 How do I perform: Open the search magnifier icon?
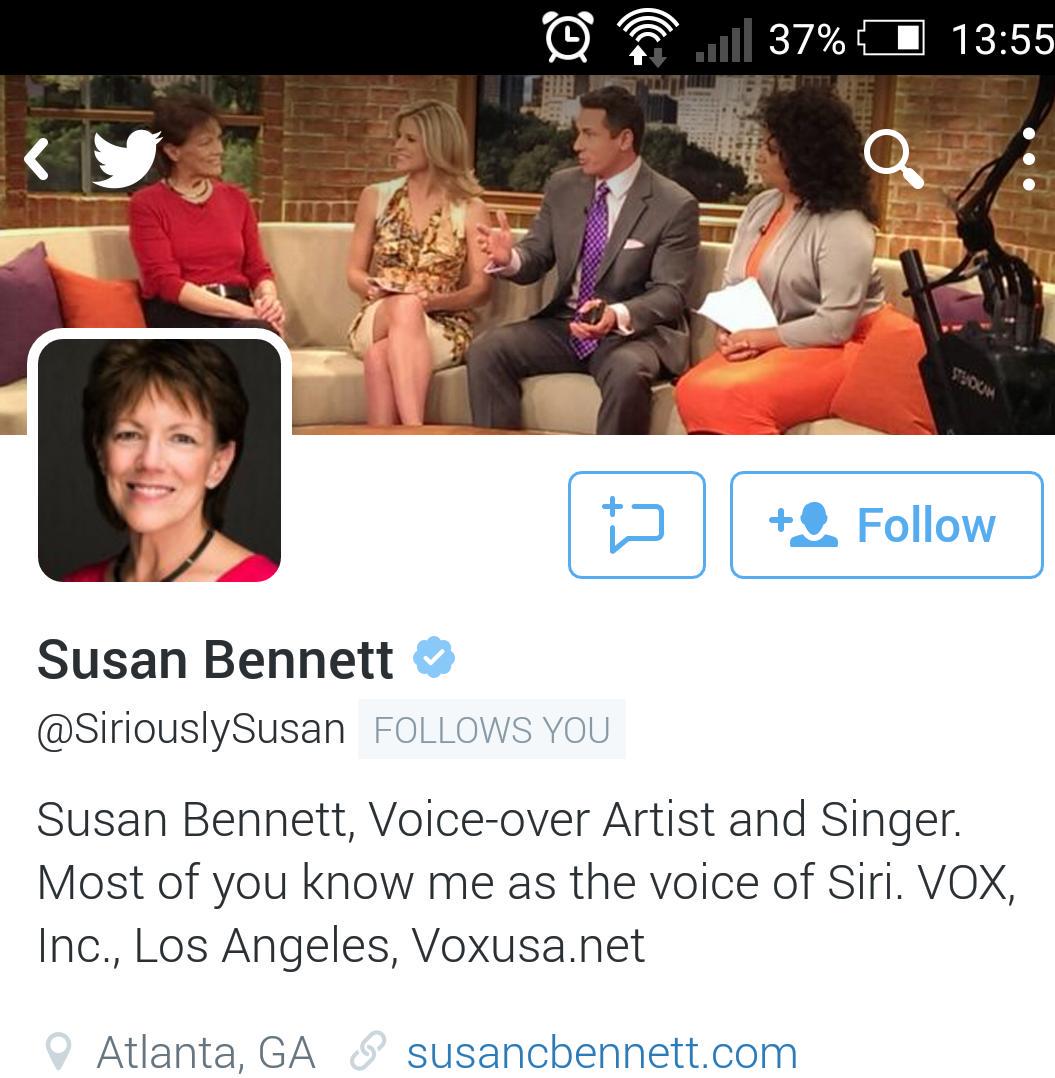893,159
